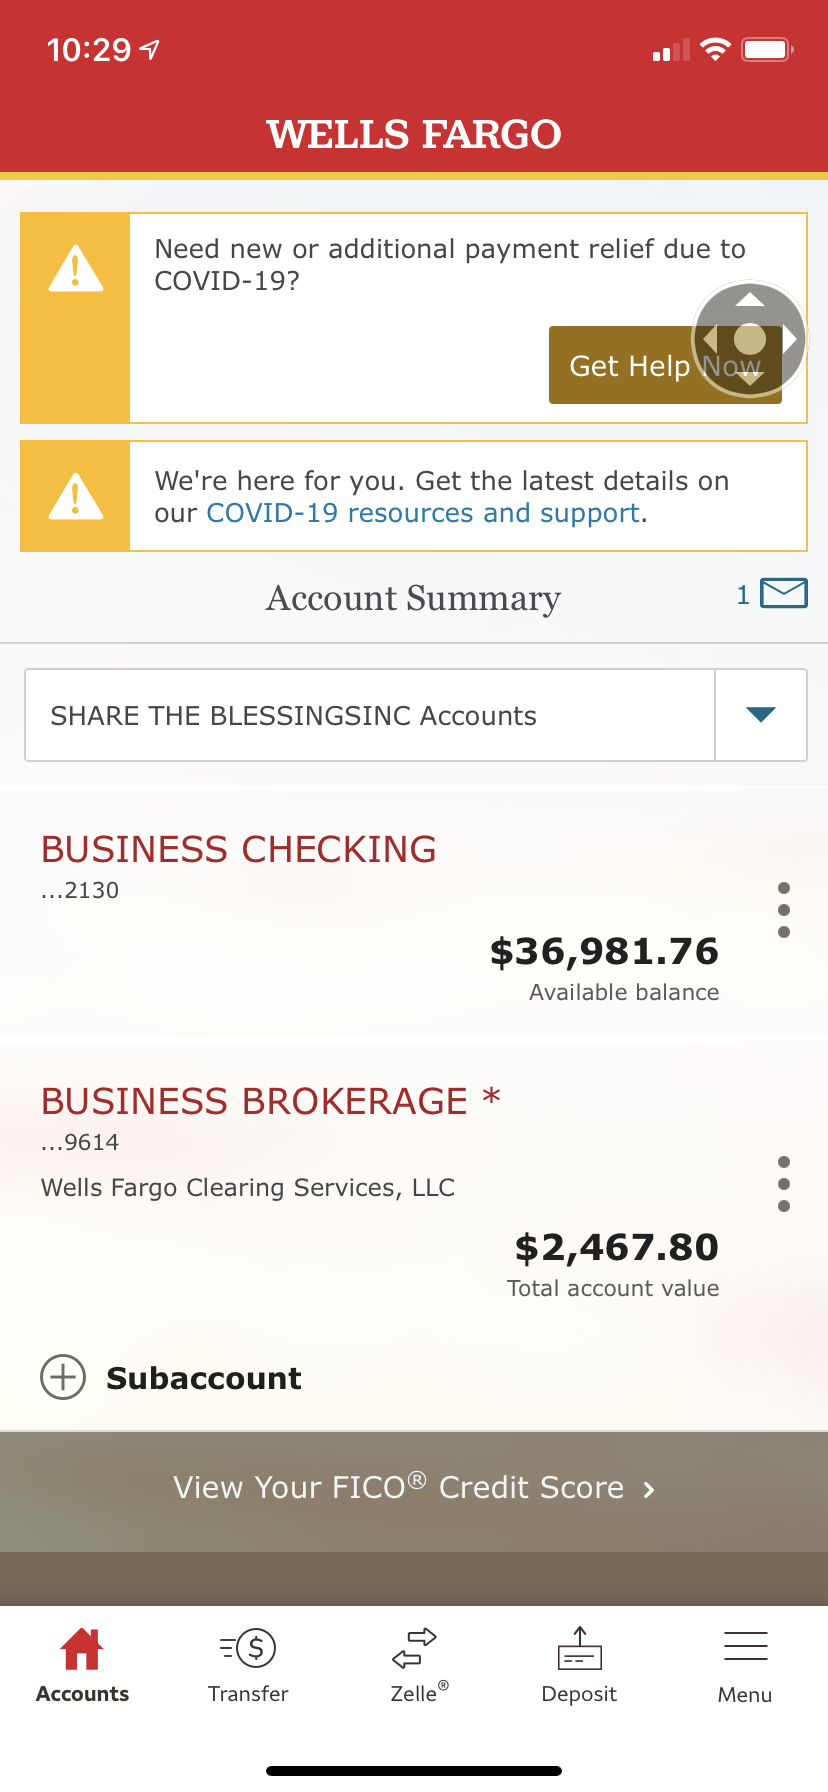Open the messages envelope icon
The image size is (828, 1792).
(x=783, y=594)
